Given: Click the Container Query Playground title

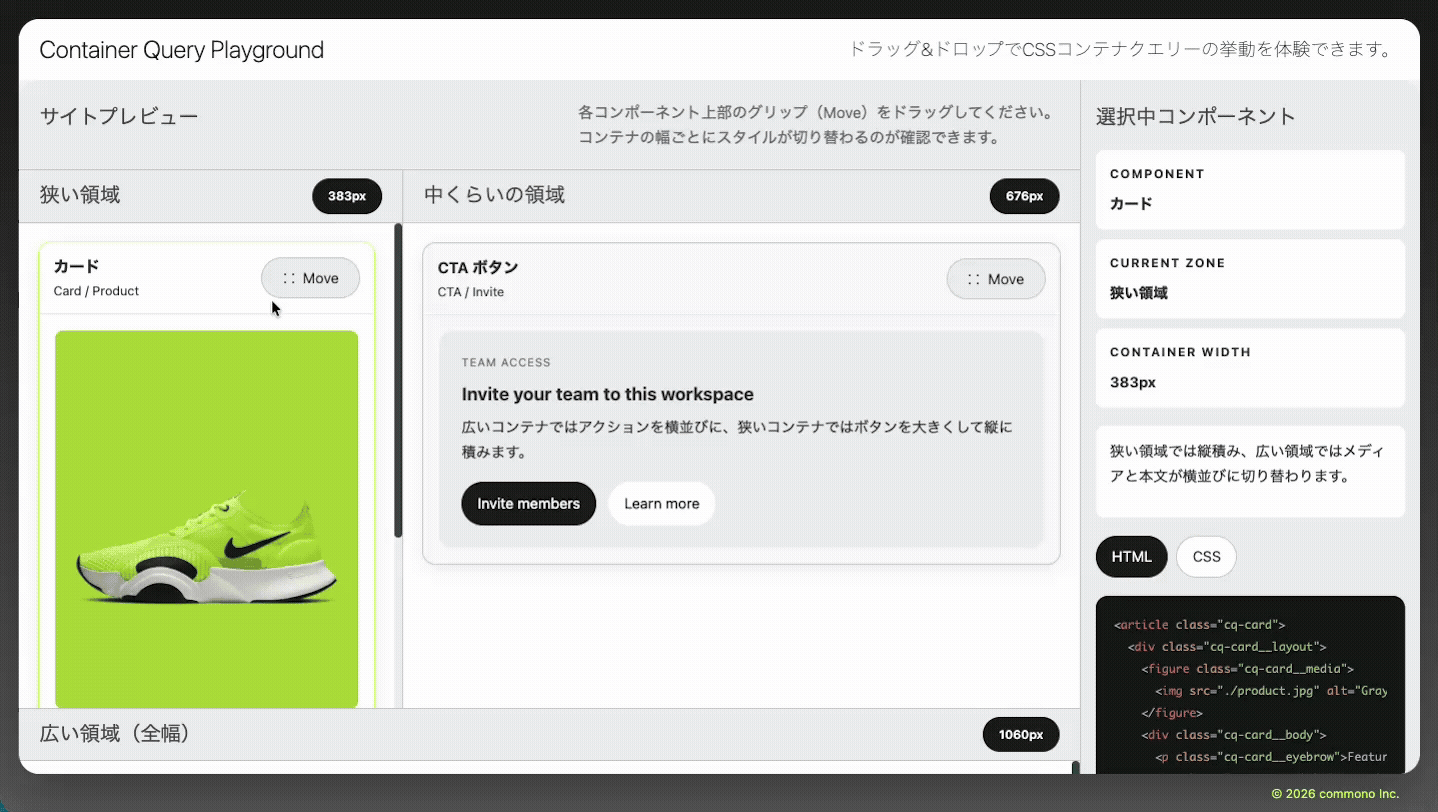Looking at the screenshot, I should click(182, 50).
